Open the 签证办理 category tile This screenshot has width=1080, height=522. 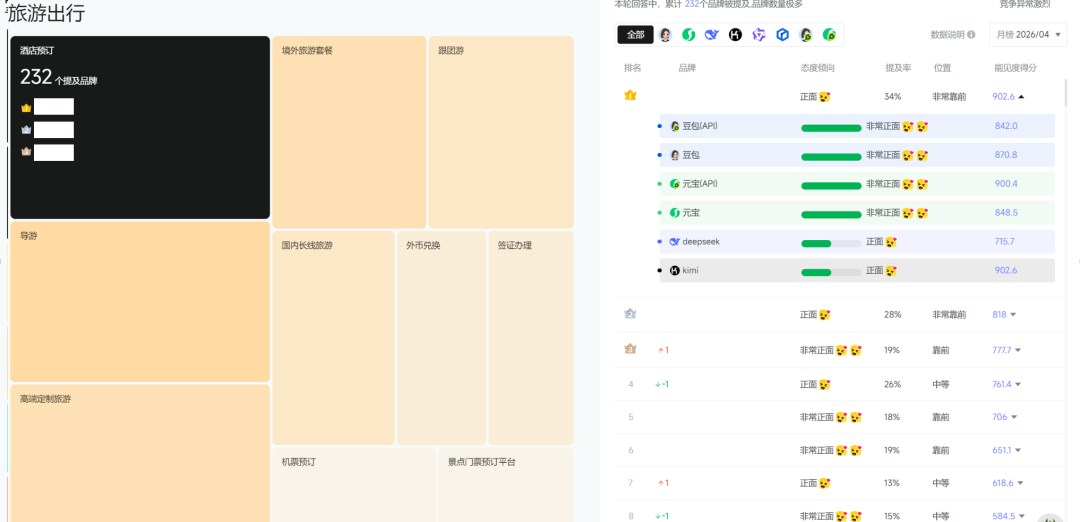tap(531, 338)
